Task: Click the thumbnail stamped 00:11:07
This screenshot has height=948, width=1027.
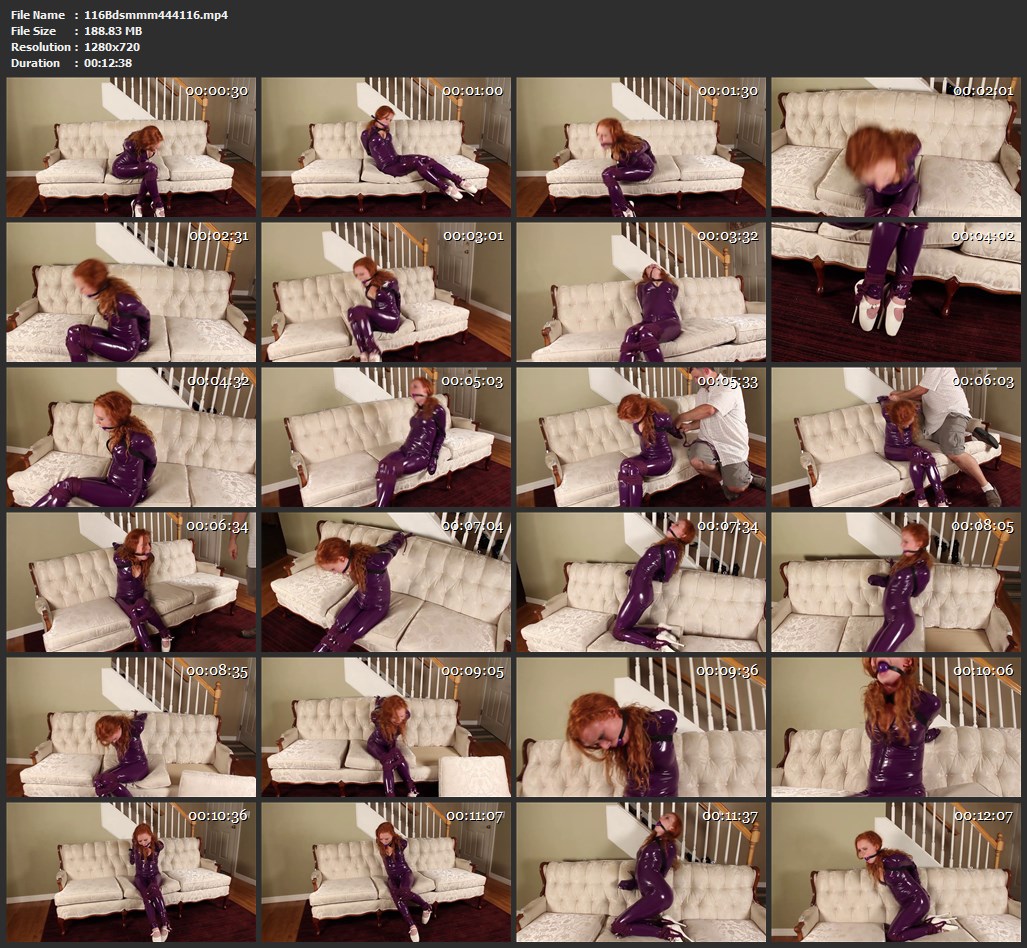Action: tap(386, 872)
